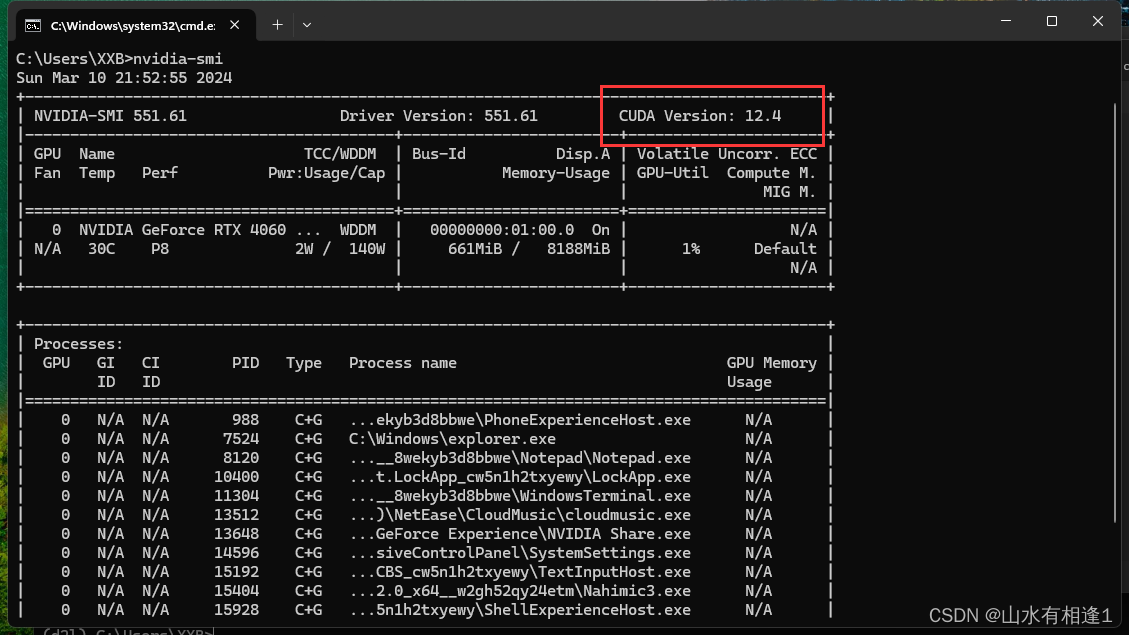Click the WindowsTerminal.exe process entry
This screenshot has width=1129, height=635.
click(x=520, y=496)
